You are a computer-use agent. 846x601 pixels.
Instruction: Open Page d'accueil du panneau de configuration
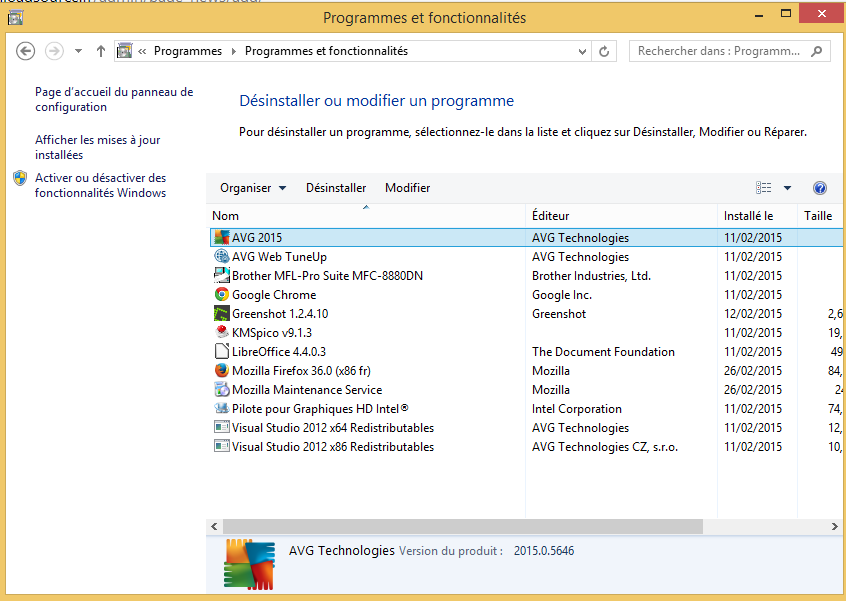tap(114, 99)
